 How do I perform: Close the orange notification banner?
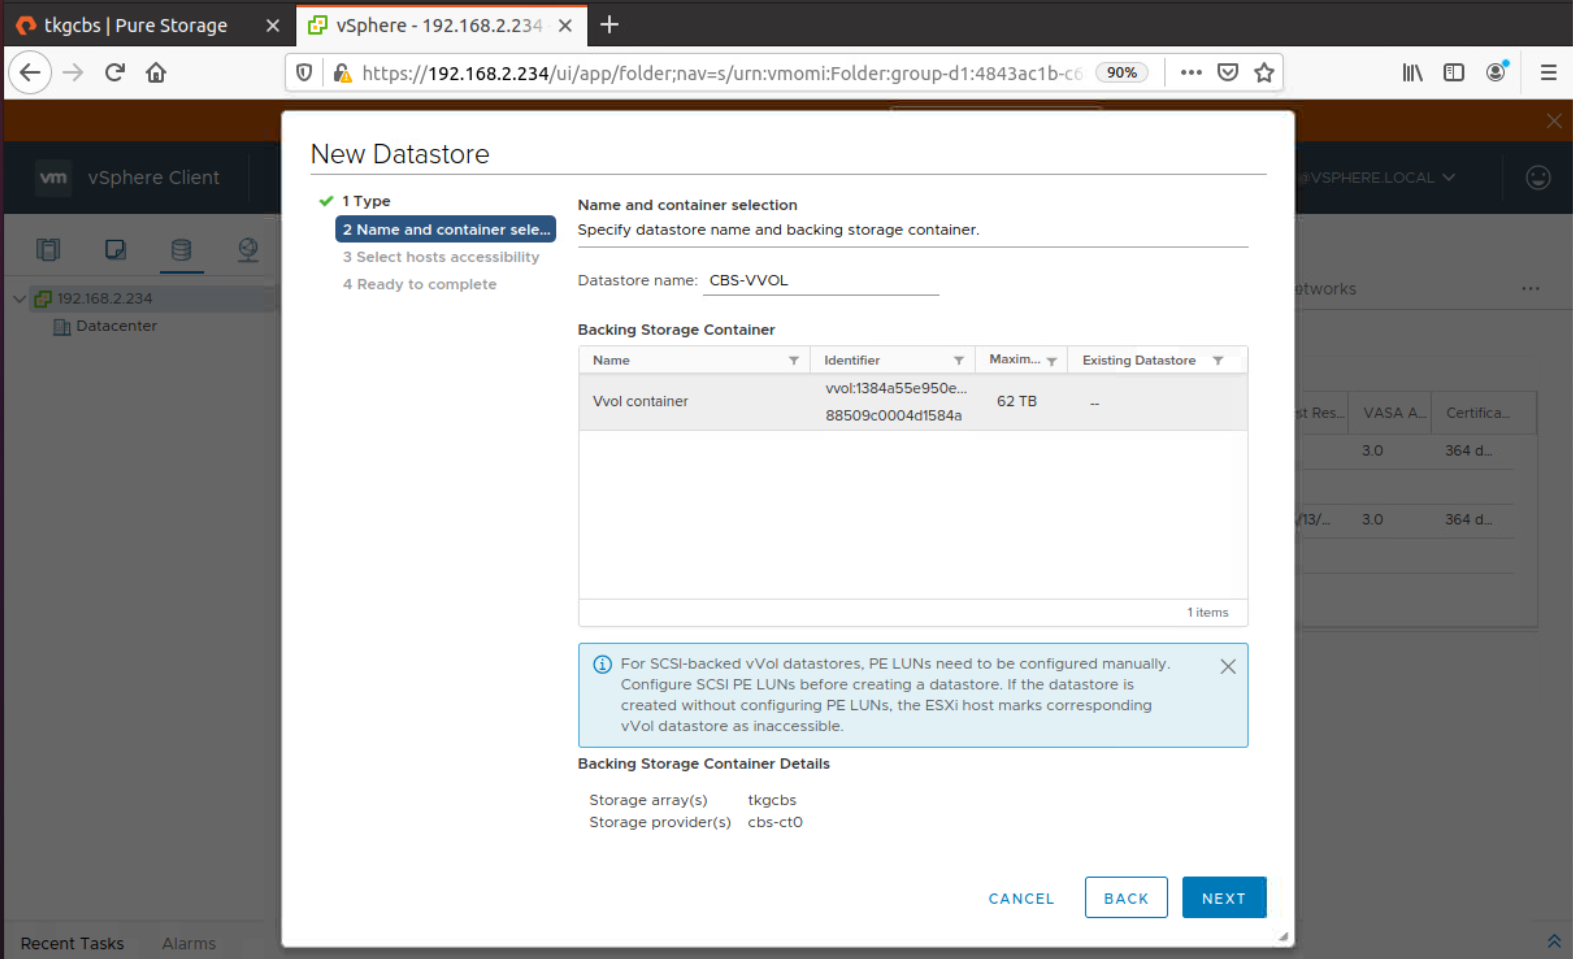pos(1554,121)
